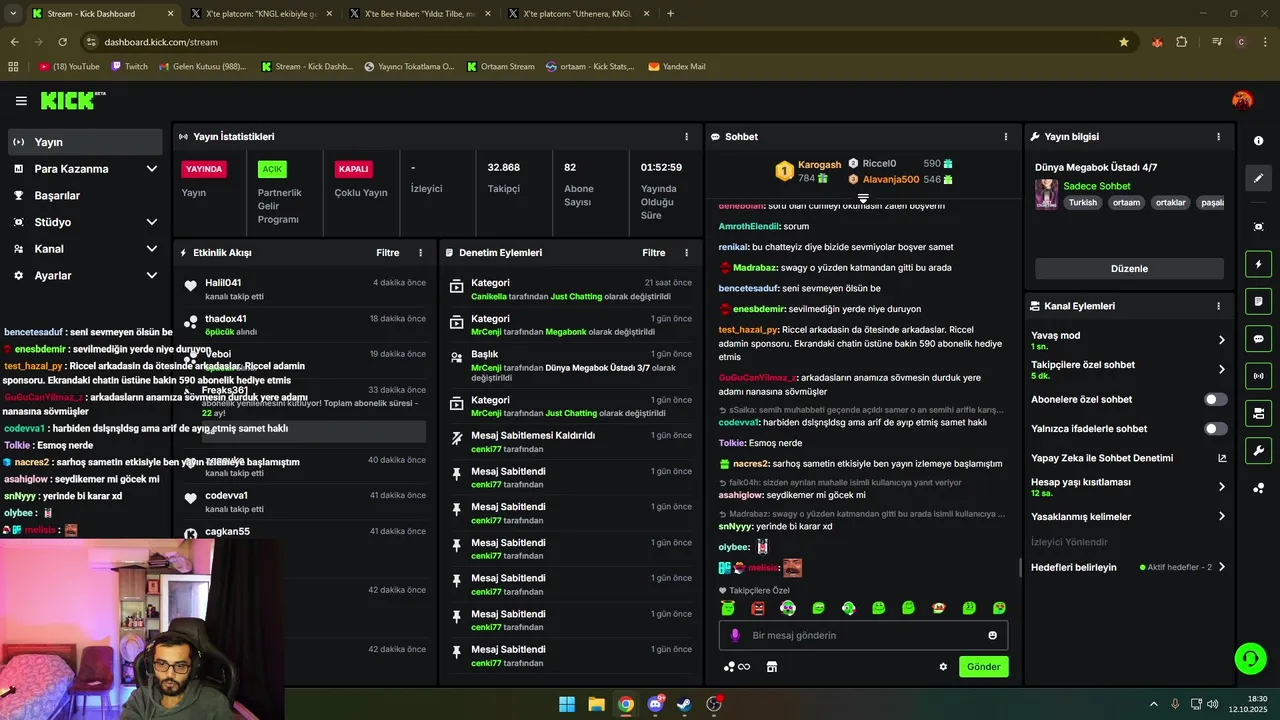Toggle the lightning bolt activity widget icon
Viewport: 1280px width, 720px height.
1258,264
